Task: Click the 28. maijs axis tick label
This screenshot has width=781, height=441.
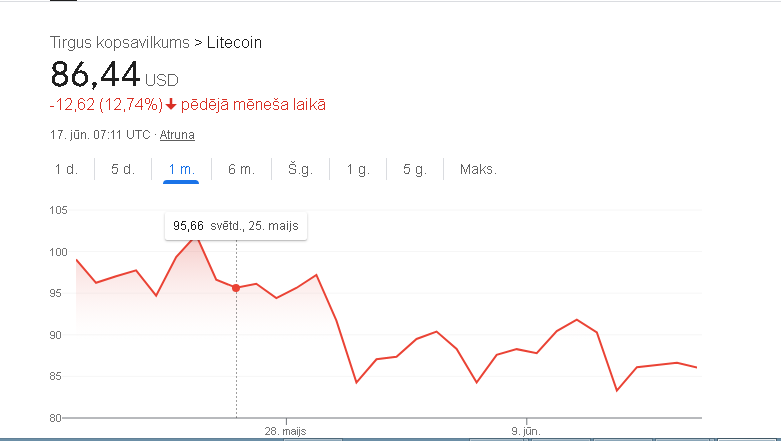Action: (x=285, y=431)
